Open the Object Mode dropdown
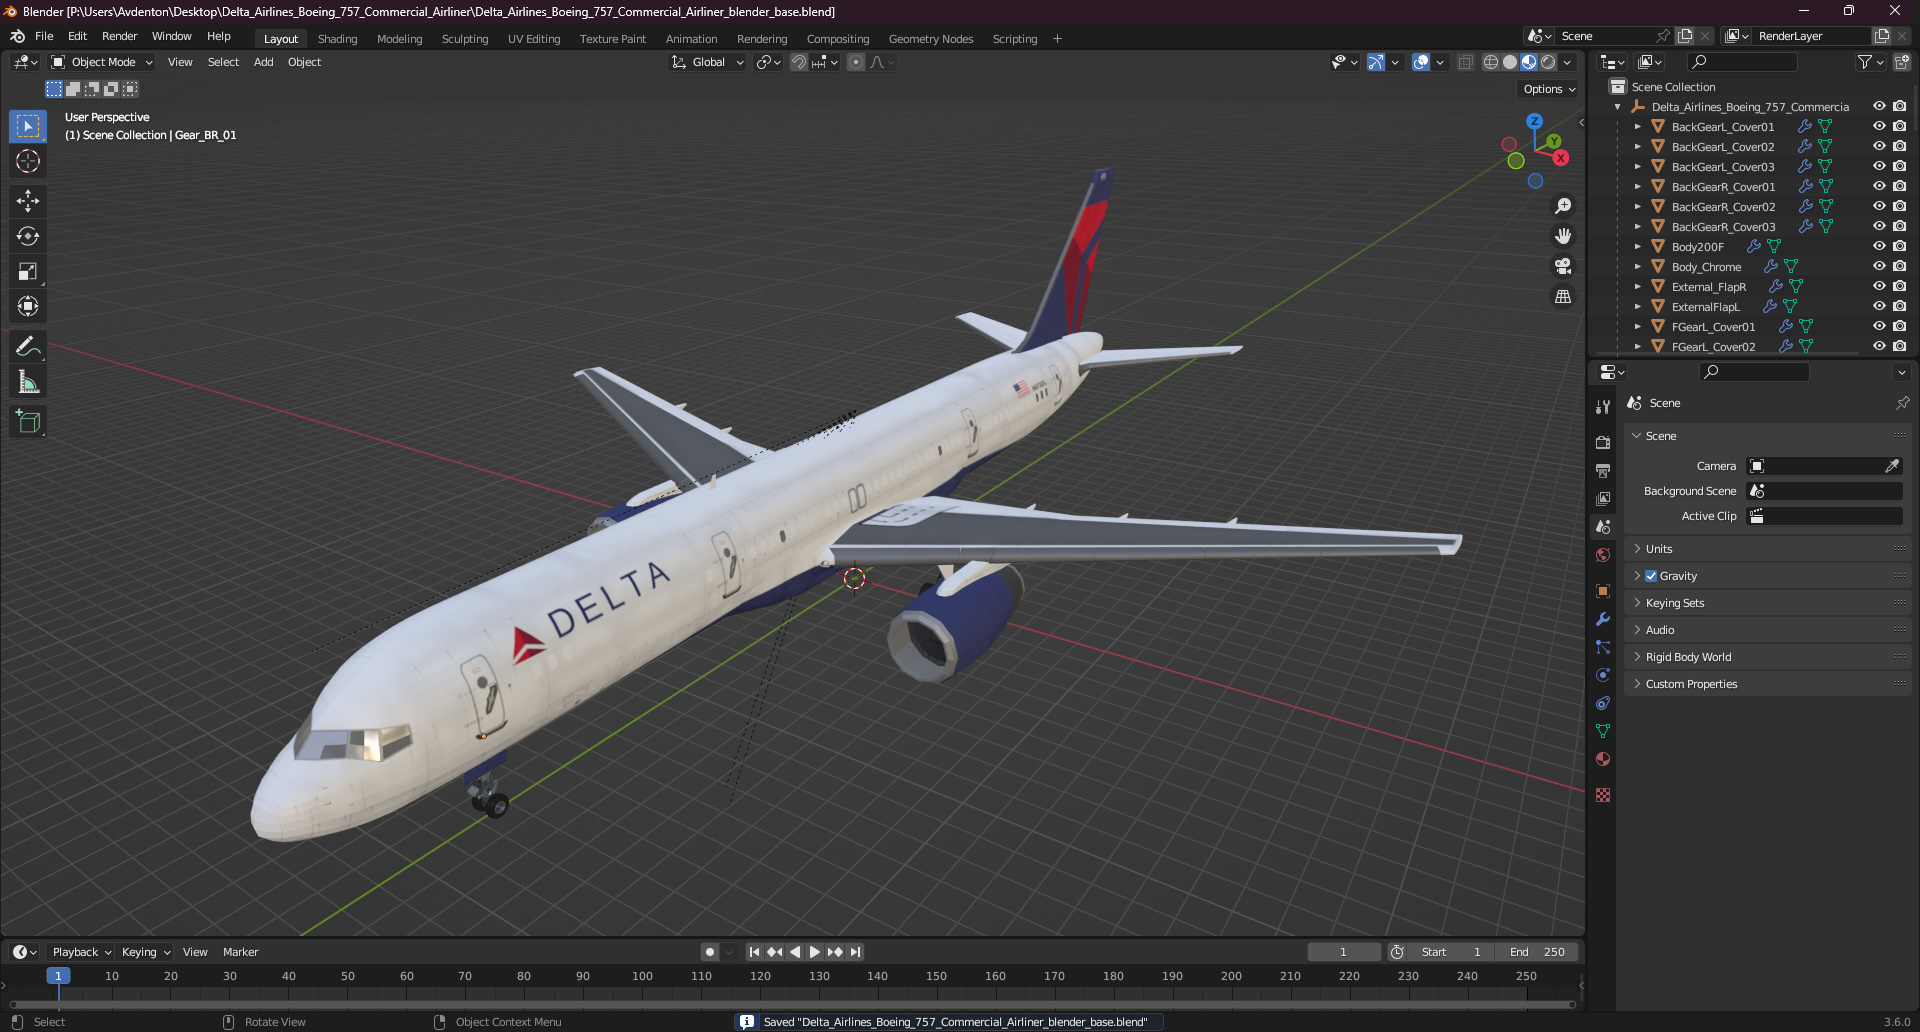The image size is (1920, 1032). click(x=102, y=62)
